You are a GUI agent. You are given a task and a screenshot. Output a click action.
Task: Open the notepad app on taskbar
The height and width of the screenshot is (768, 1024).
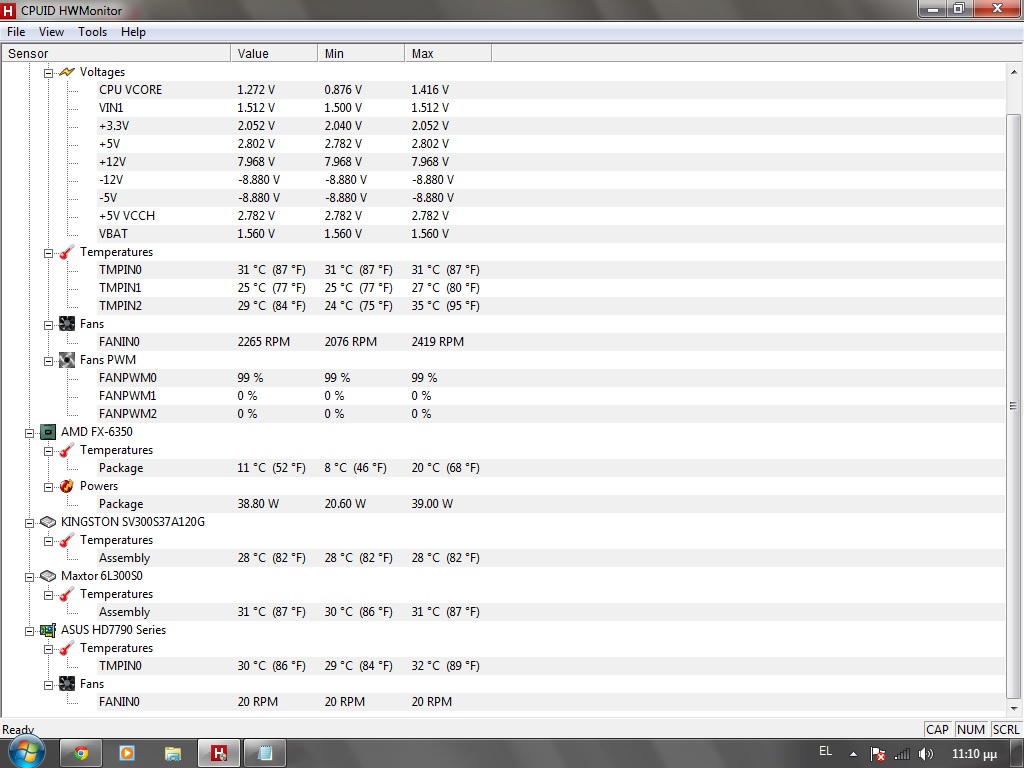coord(265,753)
